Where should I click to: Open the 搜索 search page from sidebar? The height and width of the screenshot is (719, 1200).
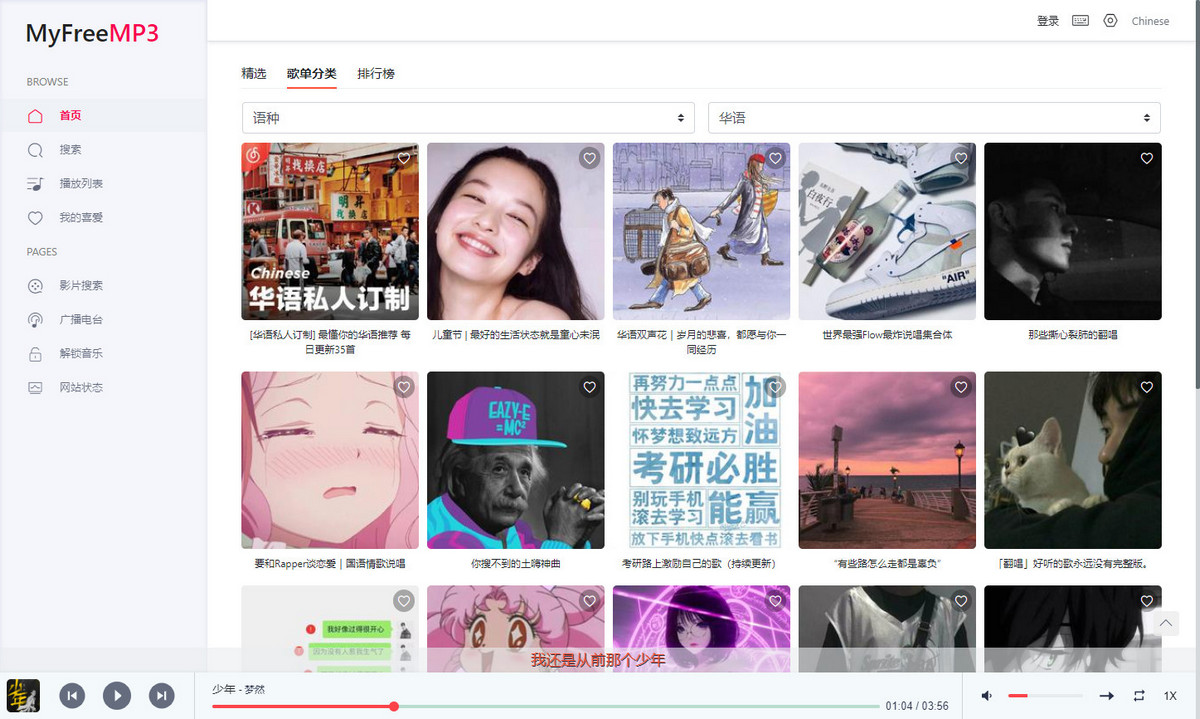point(69,150)
